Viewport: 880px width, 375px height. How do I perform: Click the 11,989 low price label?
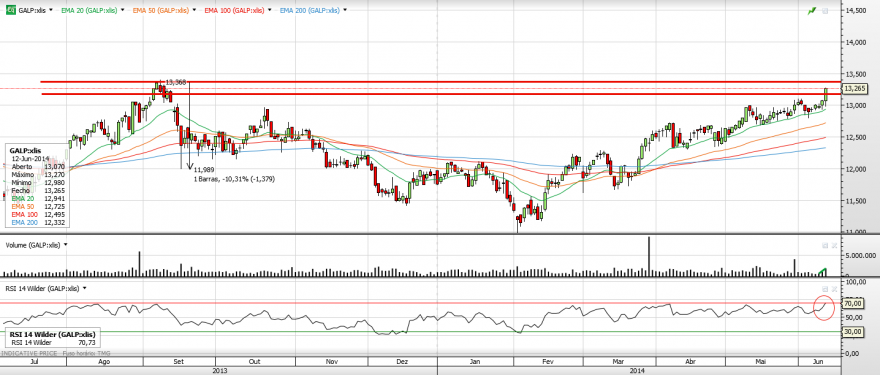pos(203,170)
